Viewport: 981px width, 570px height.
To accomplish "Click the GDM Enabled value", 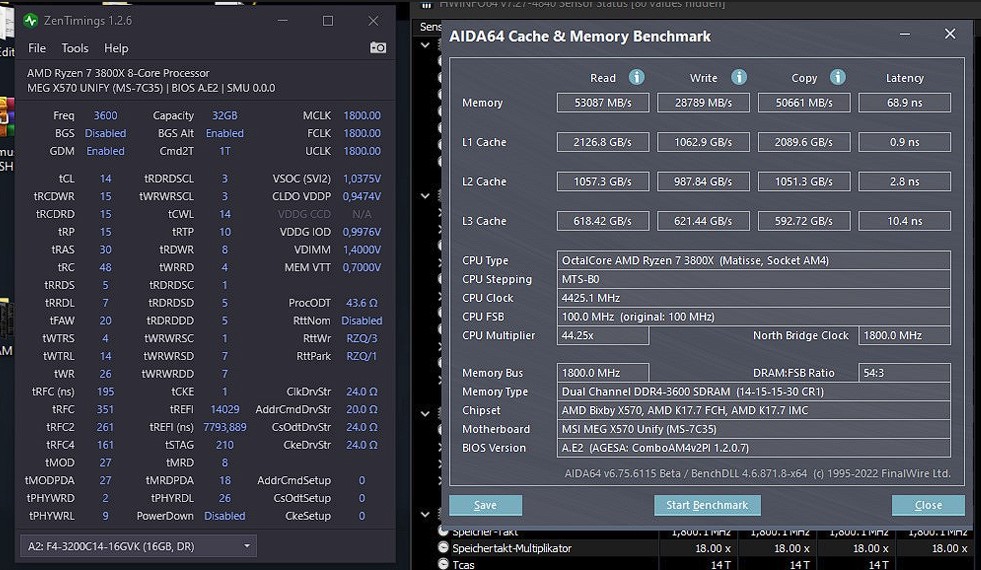I will pos(105,151).
